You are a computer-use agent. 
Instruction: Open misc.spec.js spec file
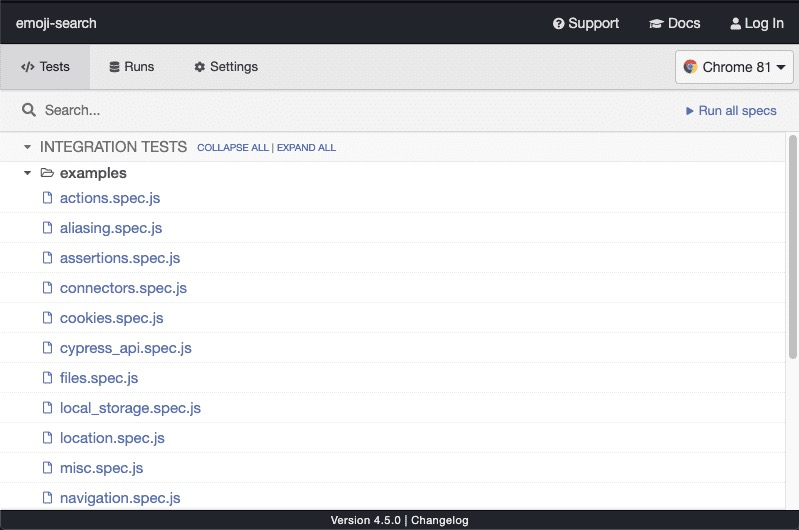101,468
